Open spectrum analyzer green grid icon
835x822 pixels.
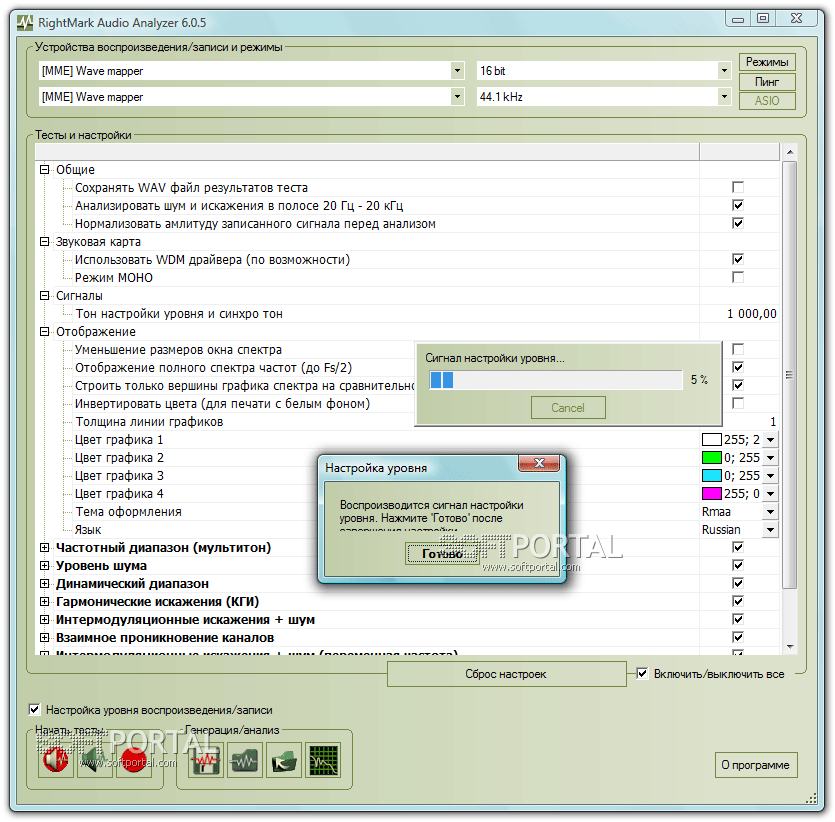coord(323,760)
